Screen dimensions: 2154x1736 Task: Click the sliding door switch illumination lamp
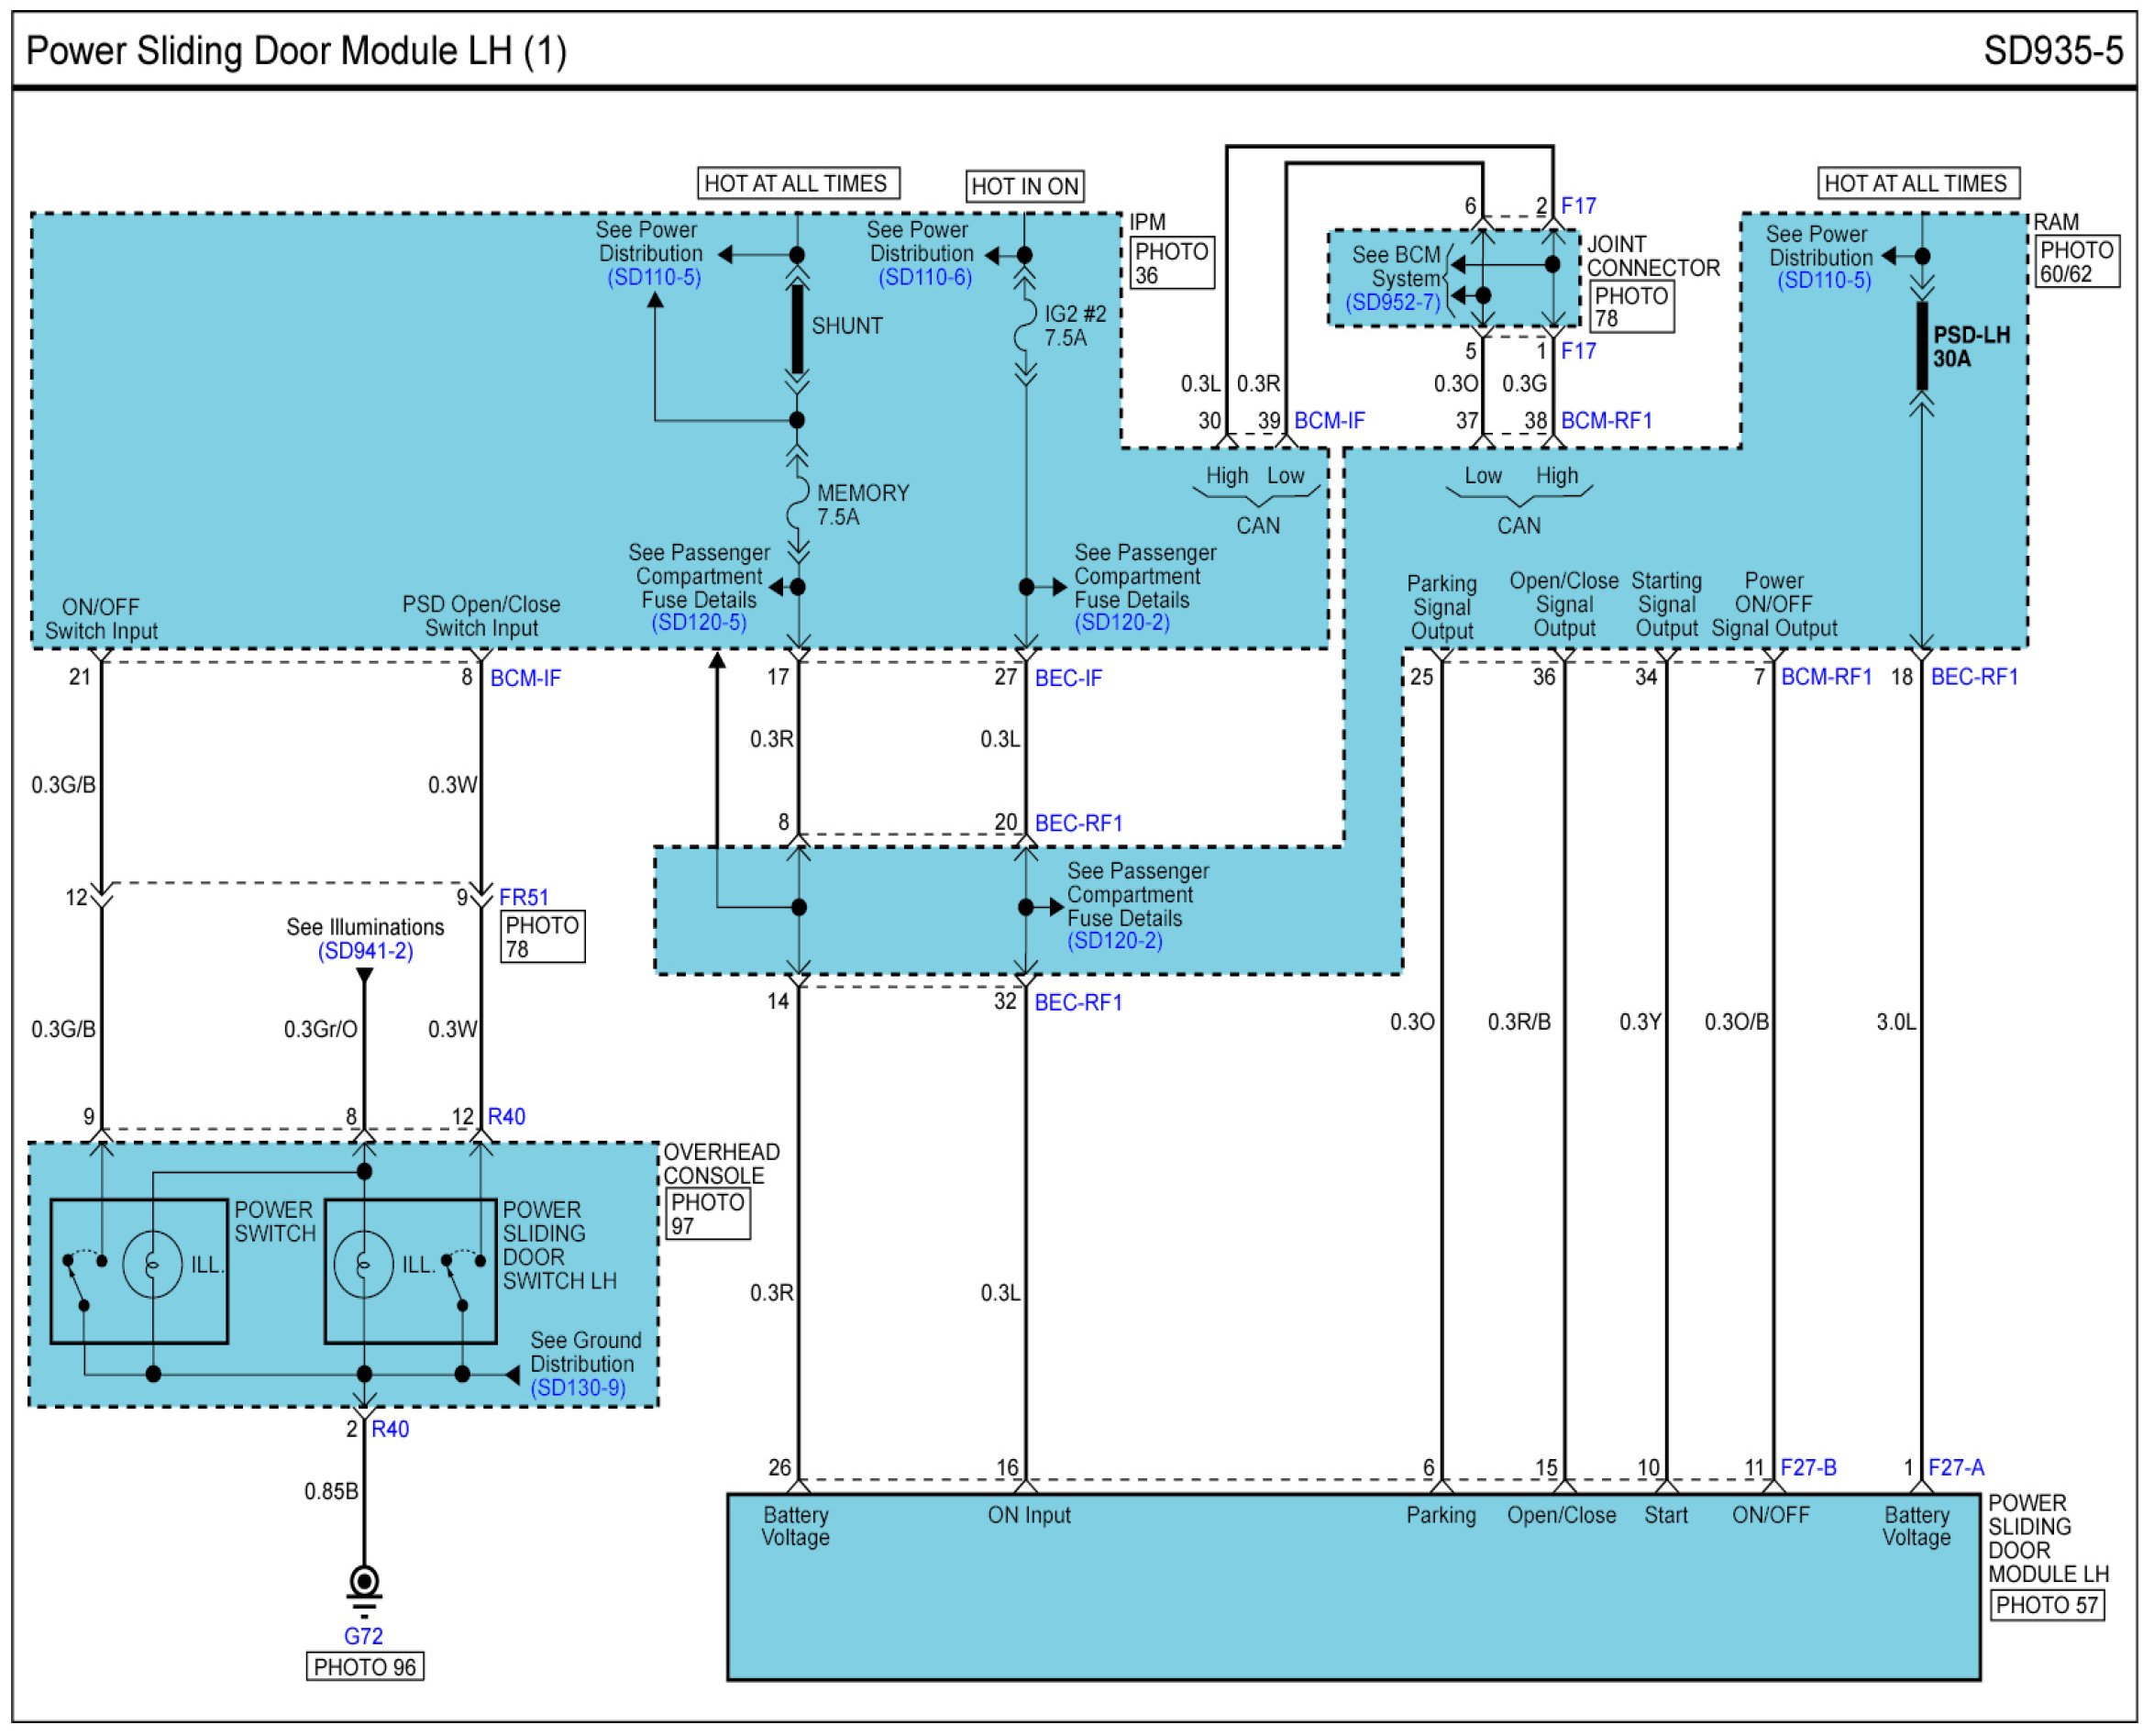coord(363,1265)
